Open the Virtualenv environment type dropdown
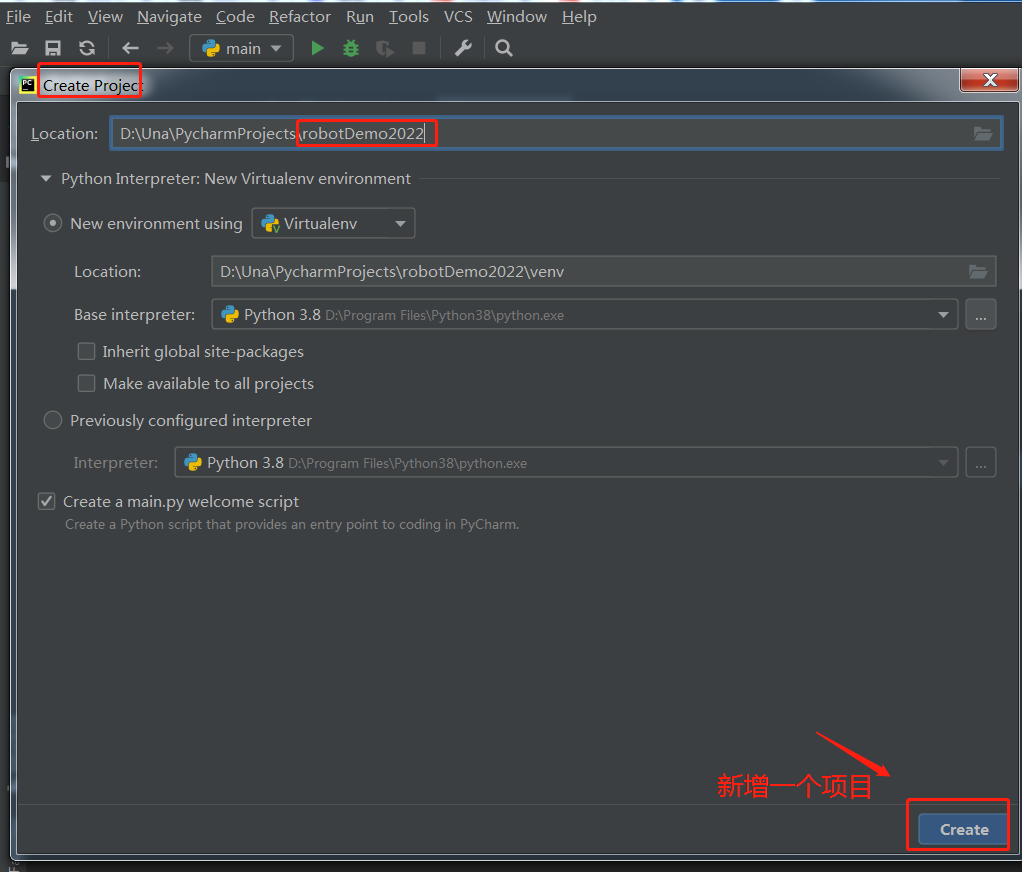 (x=400, y=223)
